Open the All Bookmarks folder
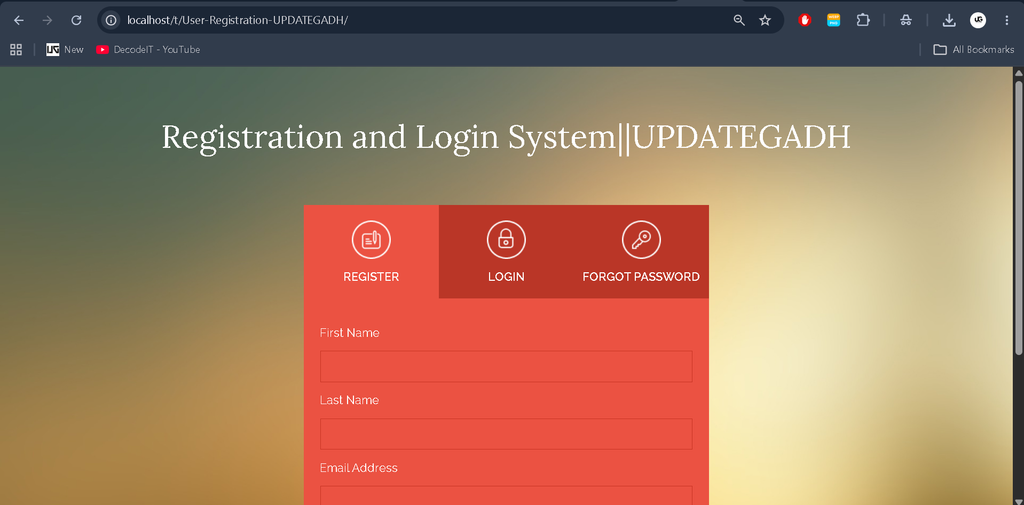Viewport: 1024px width, 505px height. pyautogui.click(x=974, y=50)
